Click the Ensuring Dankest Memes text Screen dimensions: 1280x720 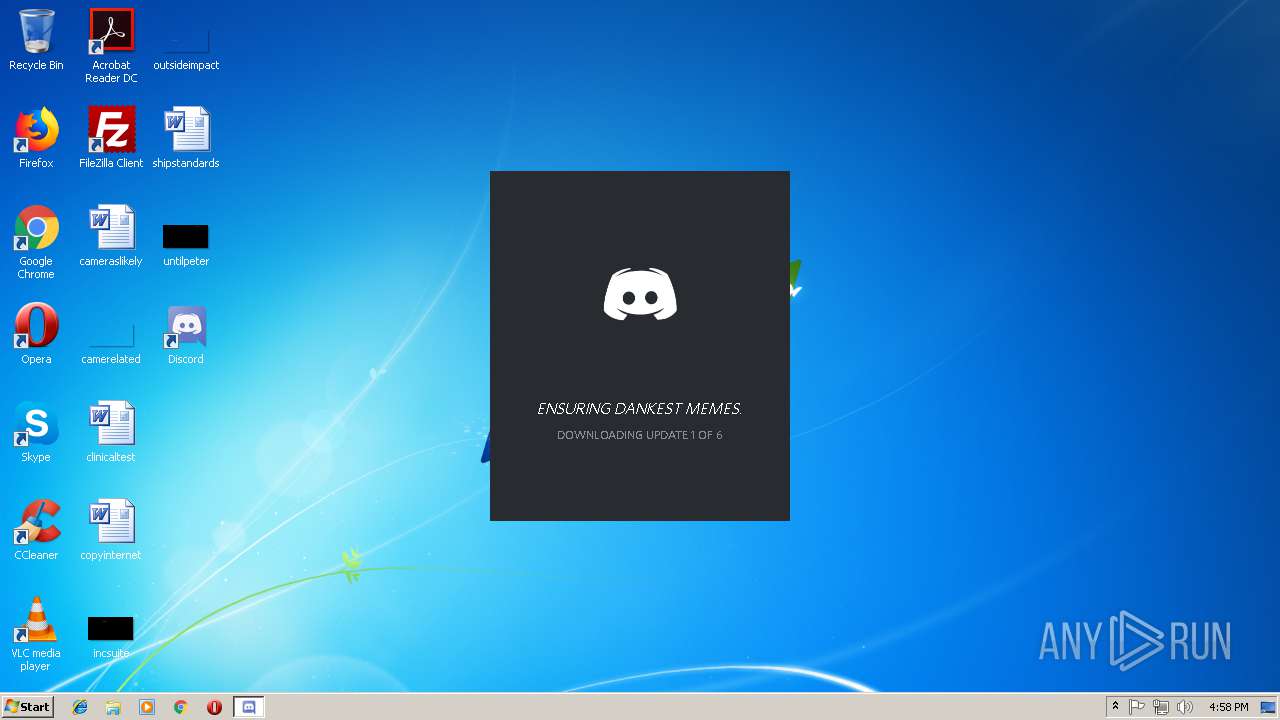point(640,408)
